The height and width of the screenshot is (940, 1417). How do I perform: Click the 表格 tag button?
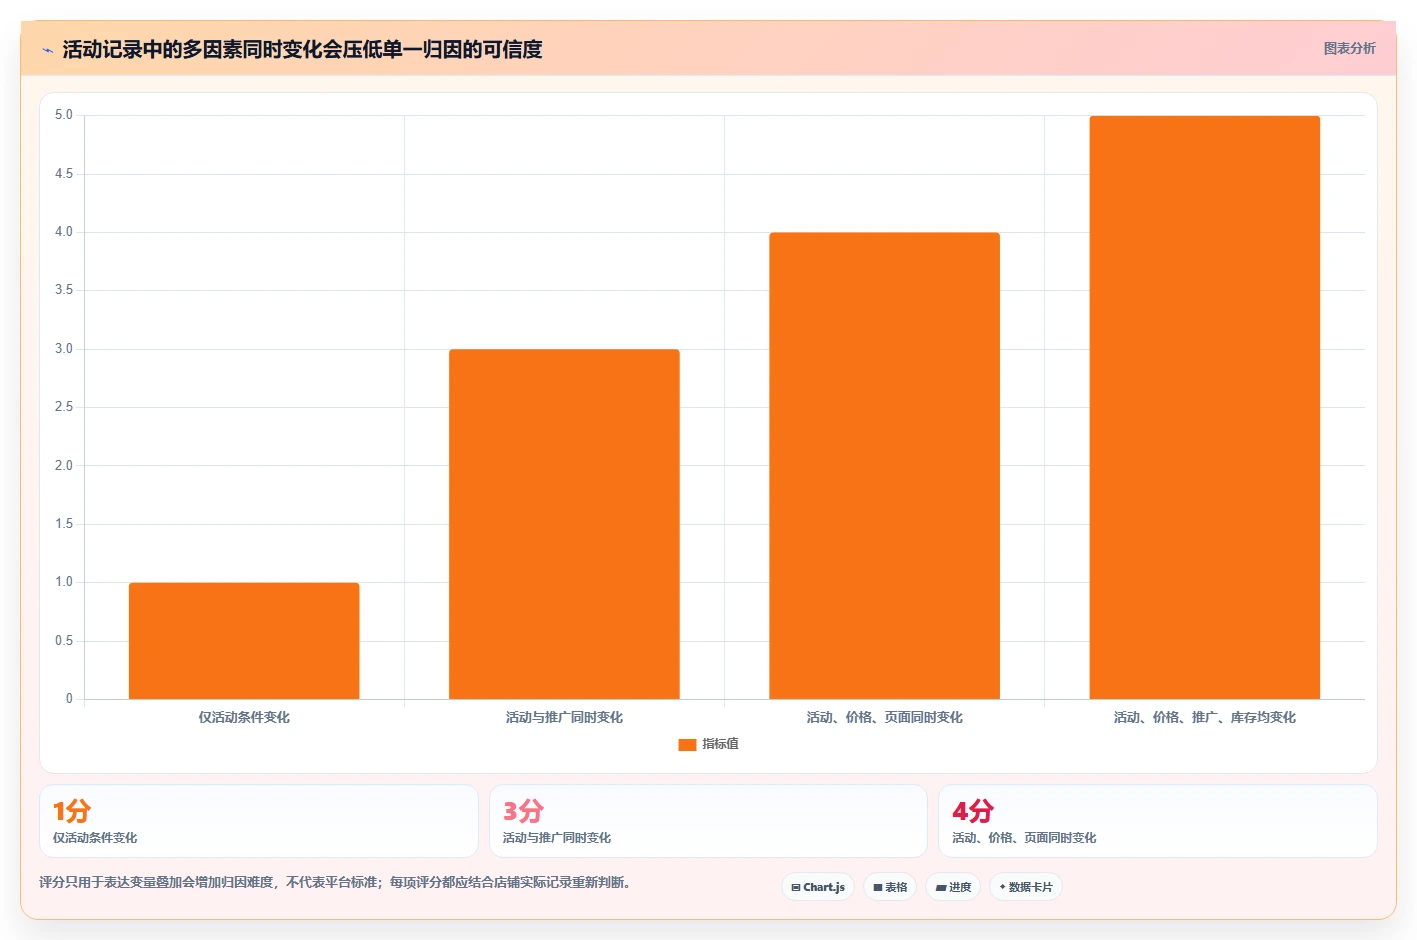tap(890, 887)
